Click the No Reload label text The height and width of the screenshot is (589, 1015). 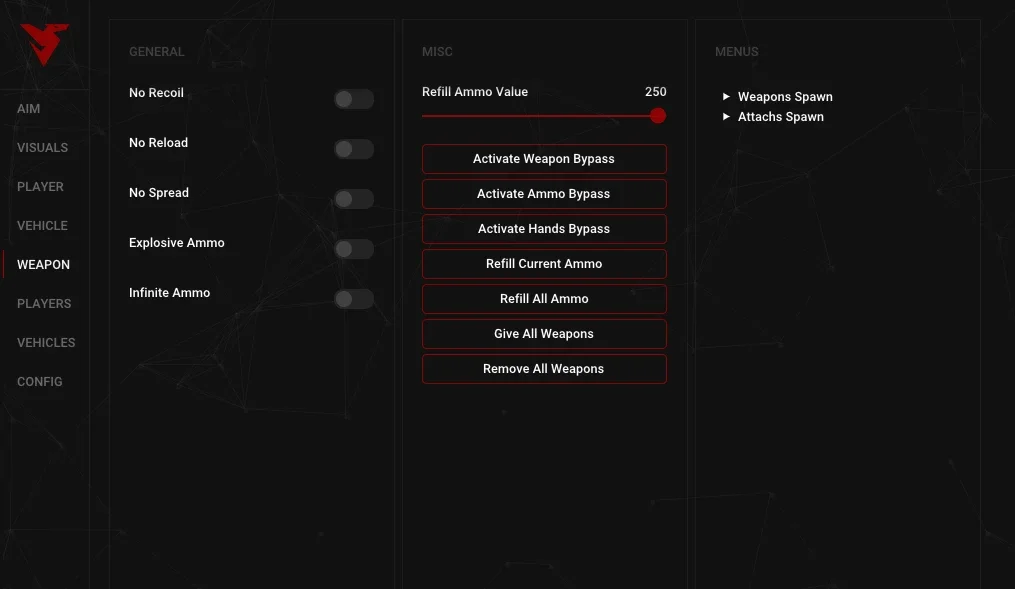159,142
